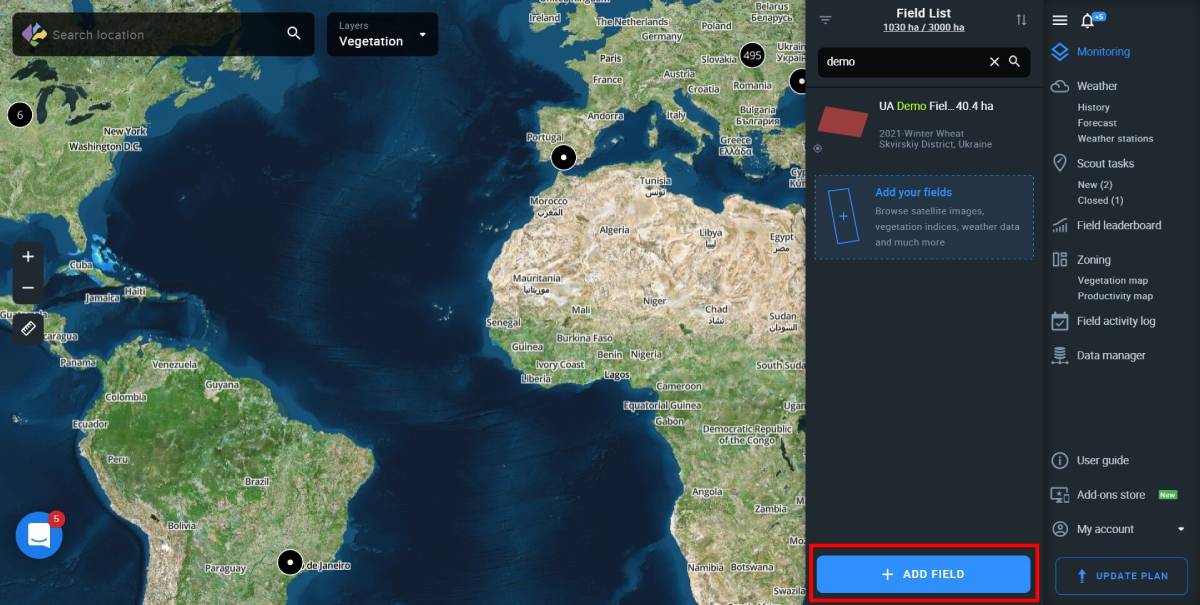Click the 495 cluster marker on map

753,55
